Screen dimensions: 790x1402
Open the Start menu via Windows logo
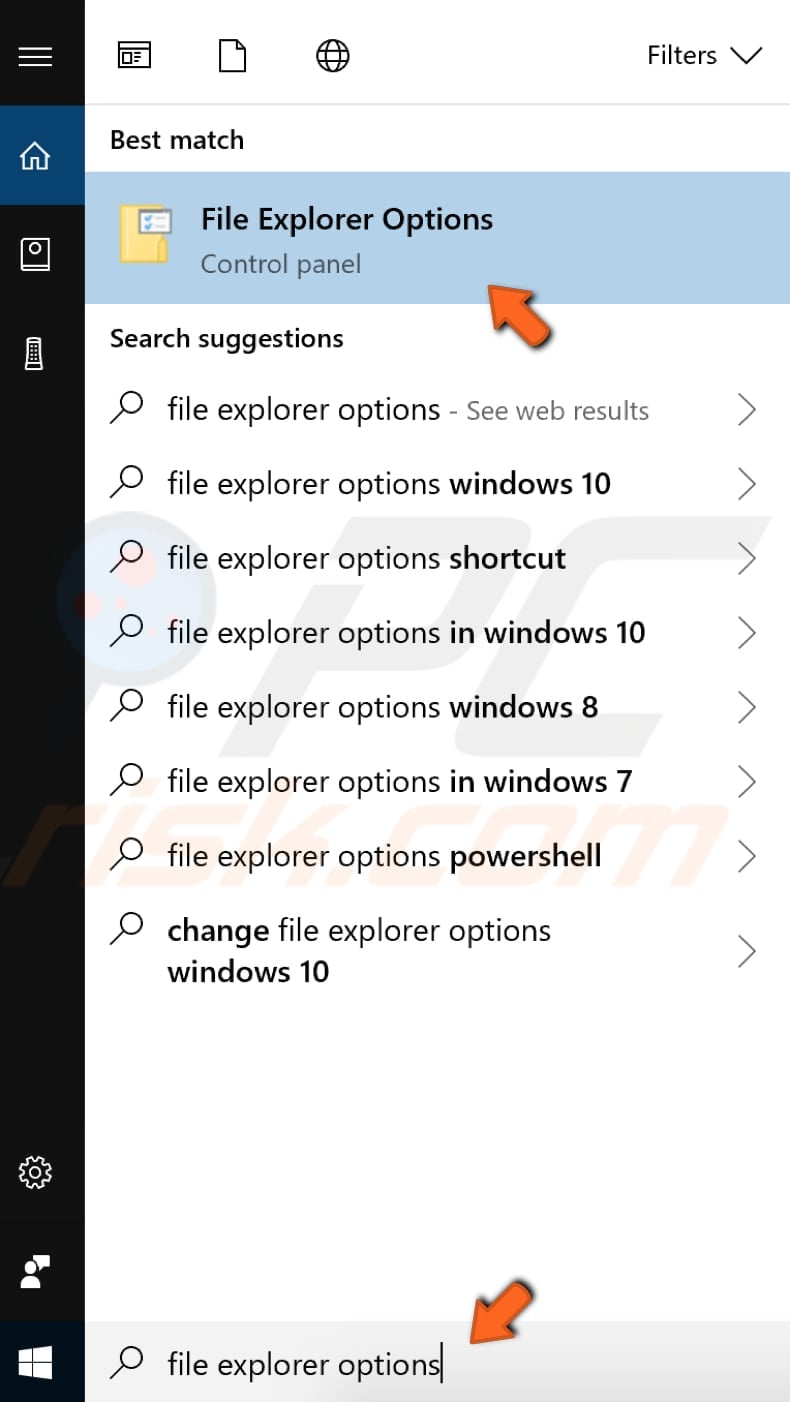[35, 1362]
